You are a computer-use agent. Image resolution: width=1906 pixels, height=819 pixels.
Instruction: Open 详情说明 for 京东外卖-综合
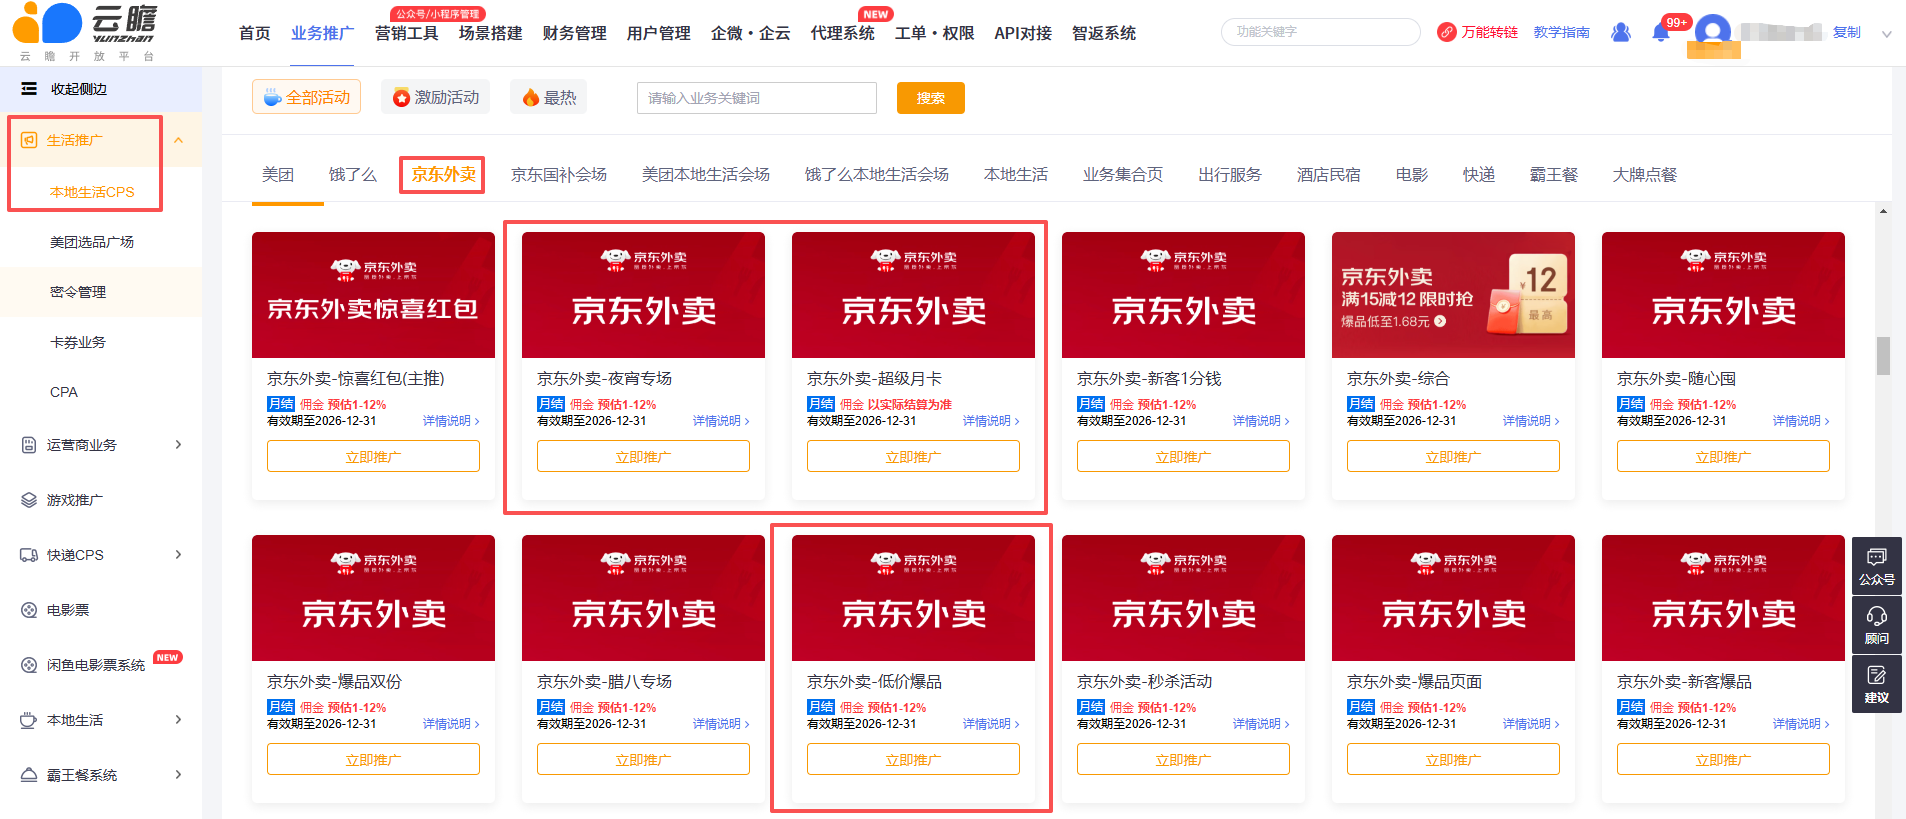[x=1531, y=421]
